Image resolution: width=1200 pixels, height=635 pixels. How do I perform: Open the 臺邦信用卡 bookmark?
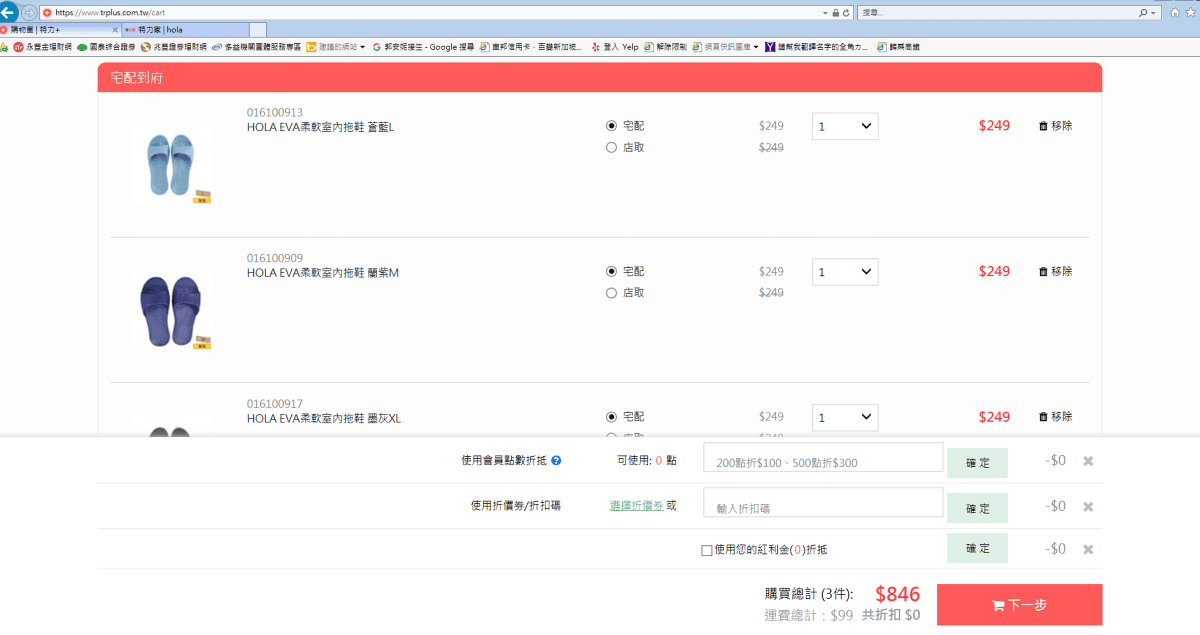532,47
